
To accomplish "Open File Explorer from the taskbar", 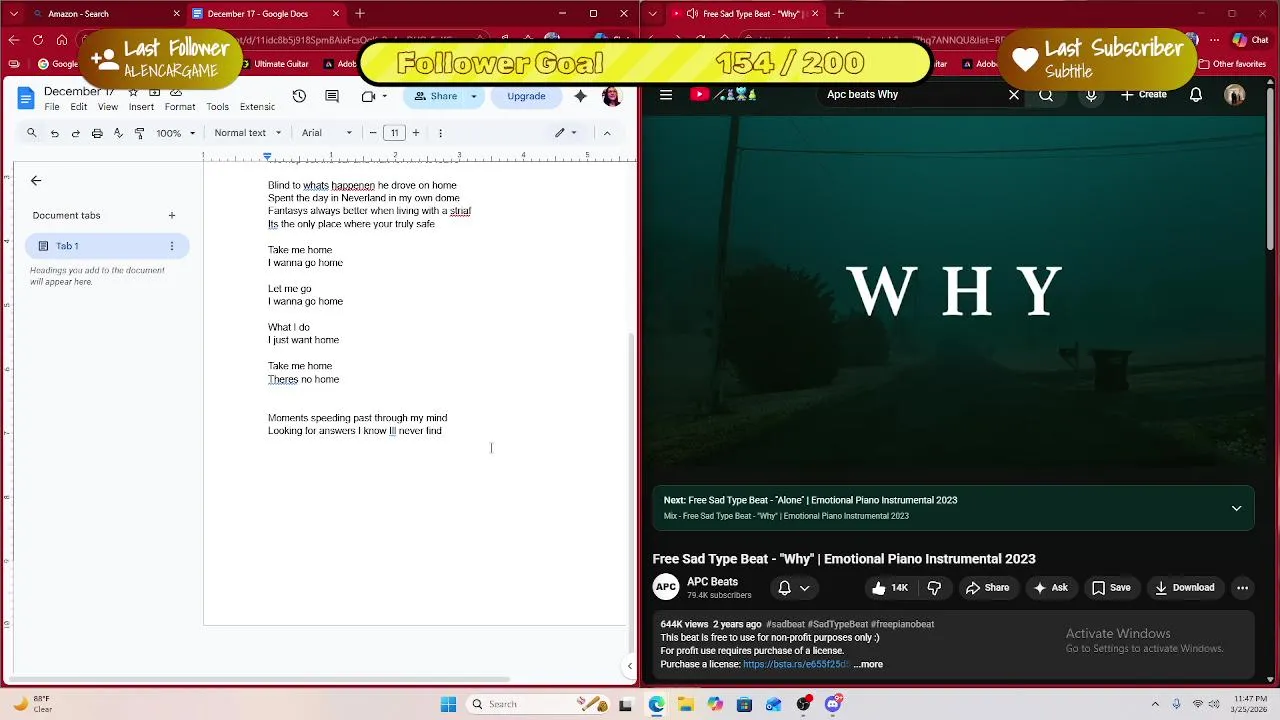I will (686, 704).
